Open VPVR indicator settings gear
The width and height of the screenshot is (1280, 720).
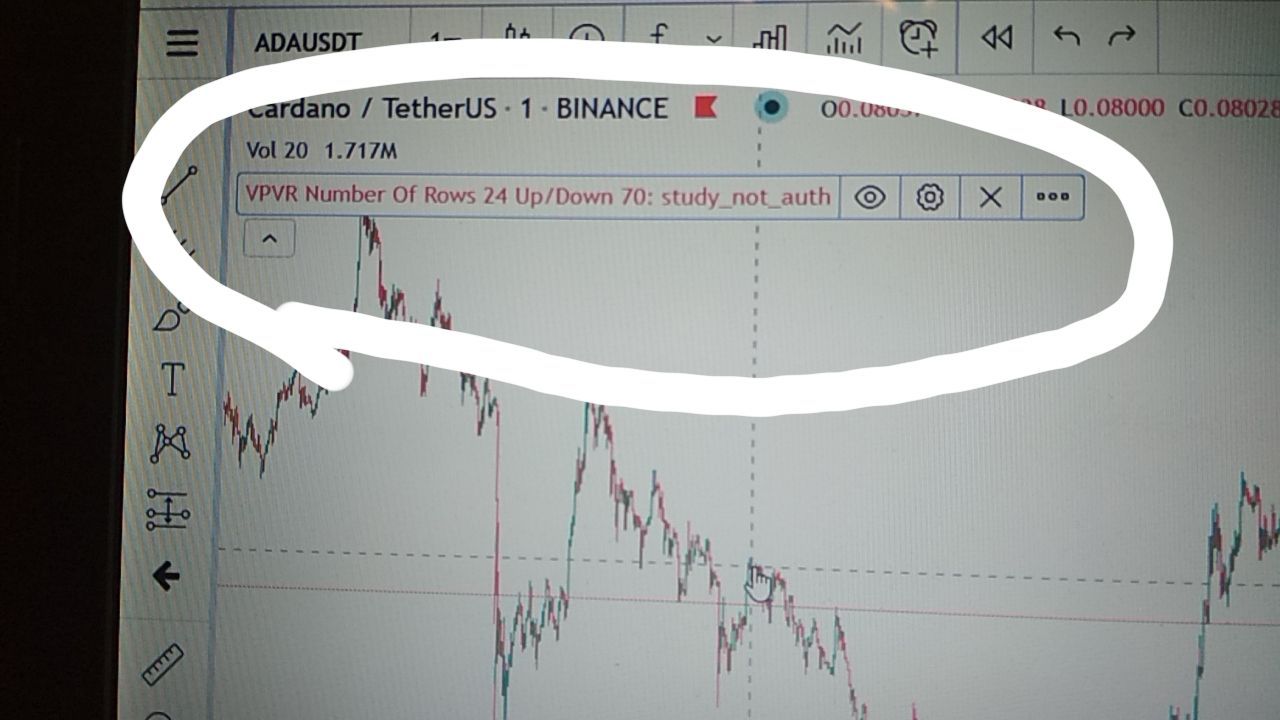pos(930,197)
